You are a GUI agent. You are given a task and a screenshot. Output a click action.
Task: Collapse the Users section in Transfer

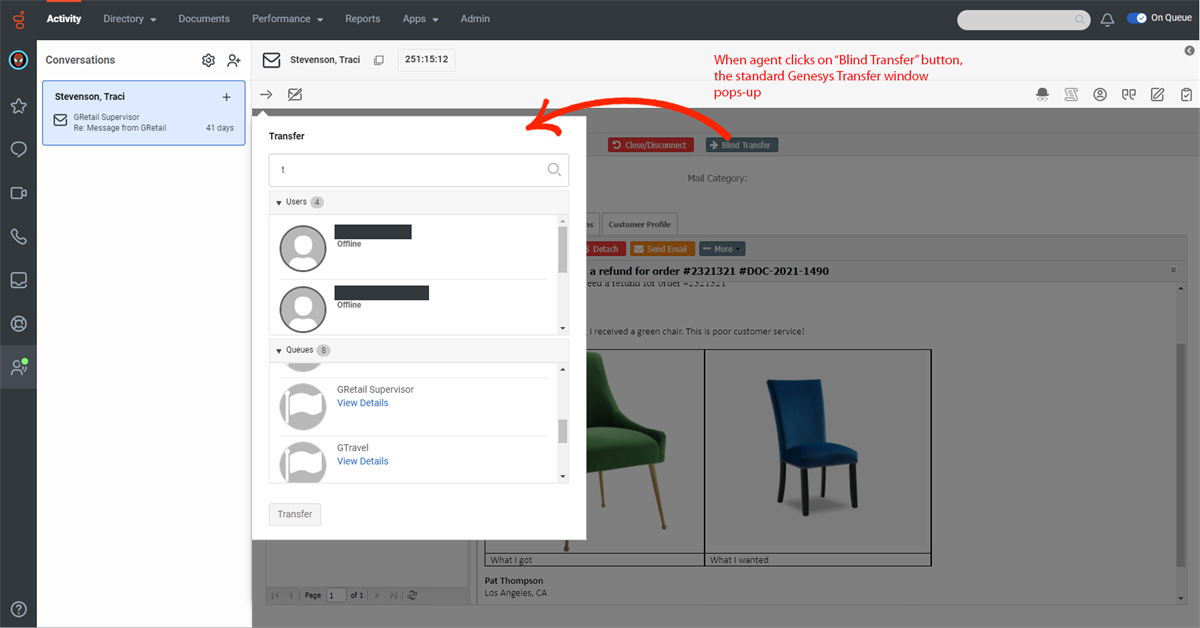click(x=278, y=203)
